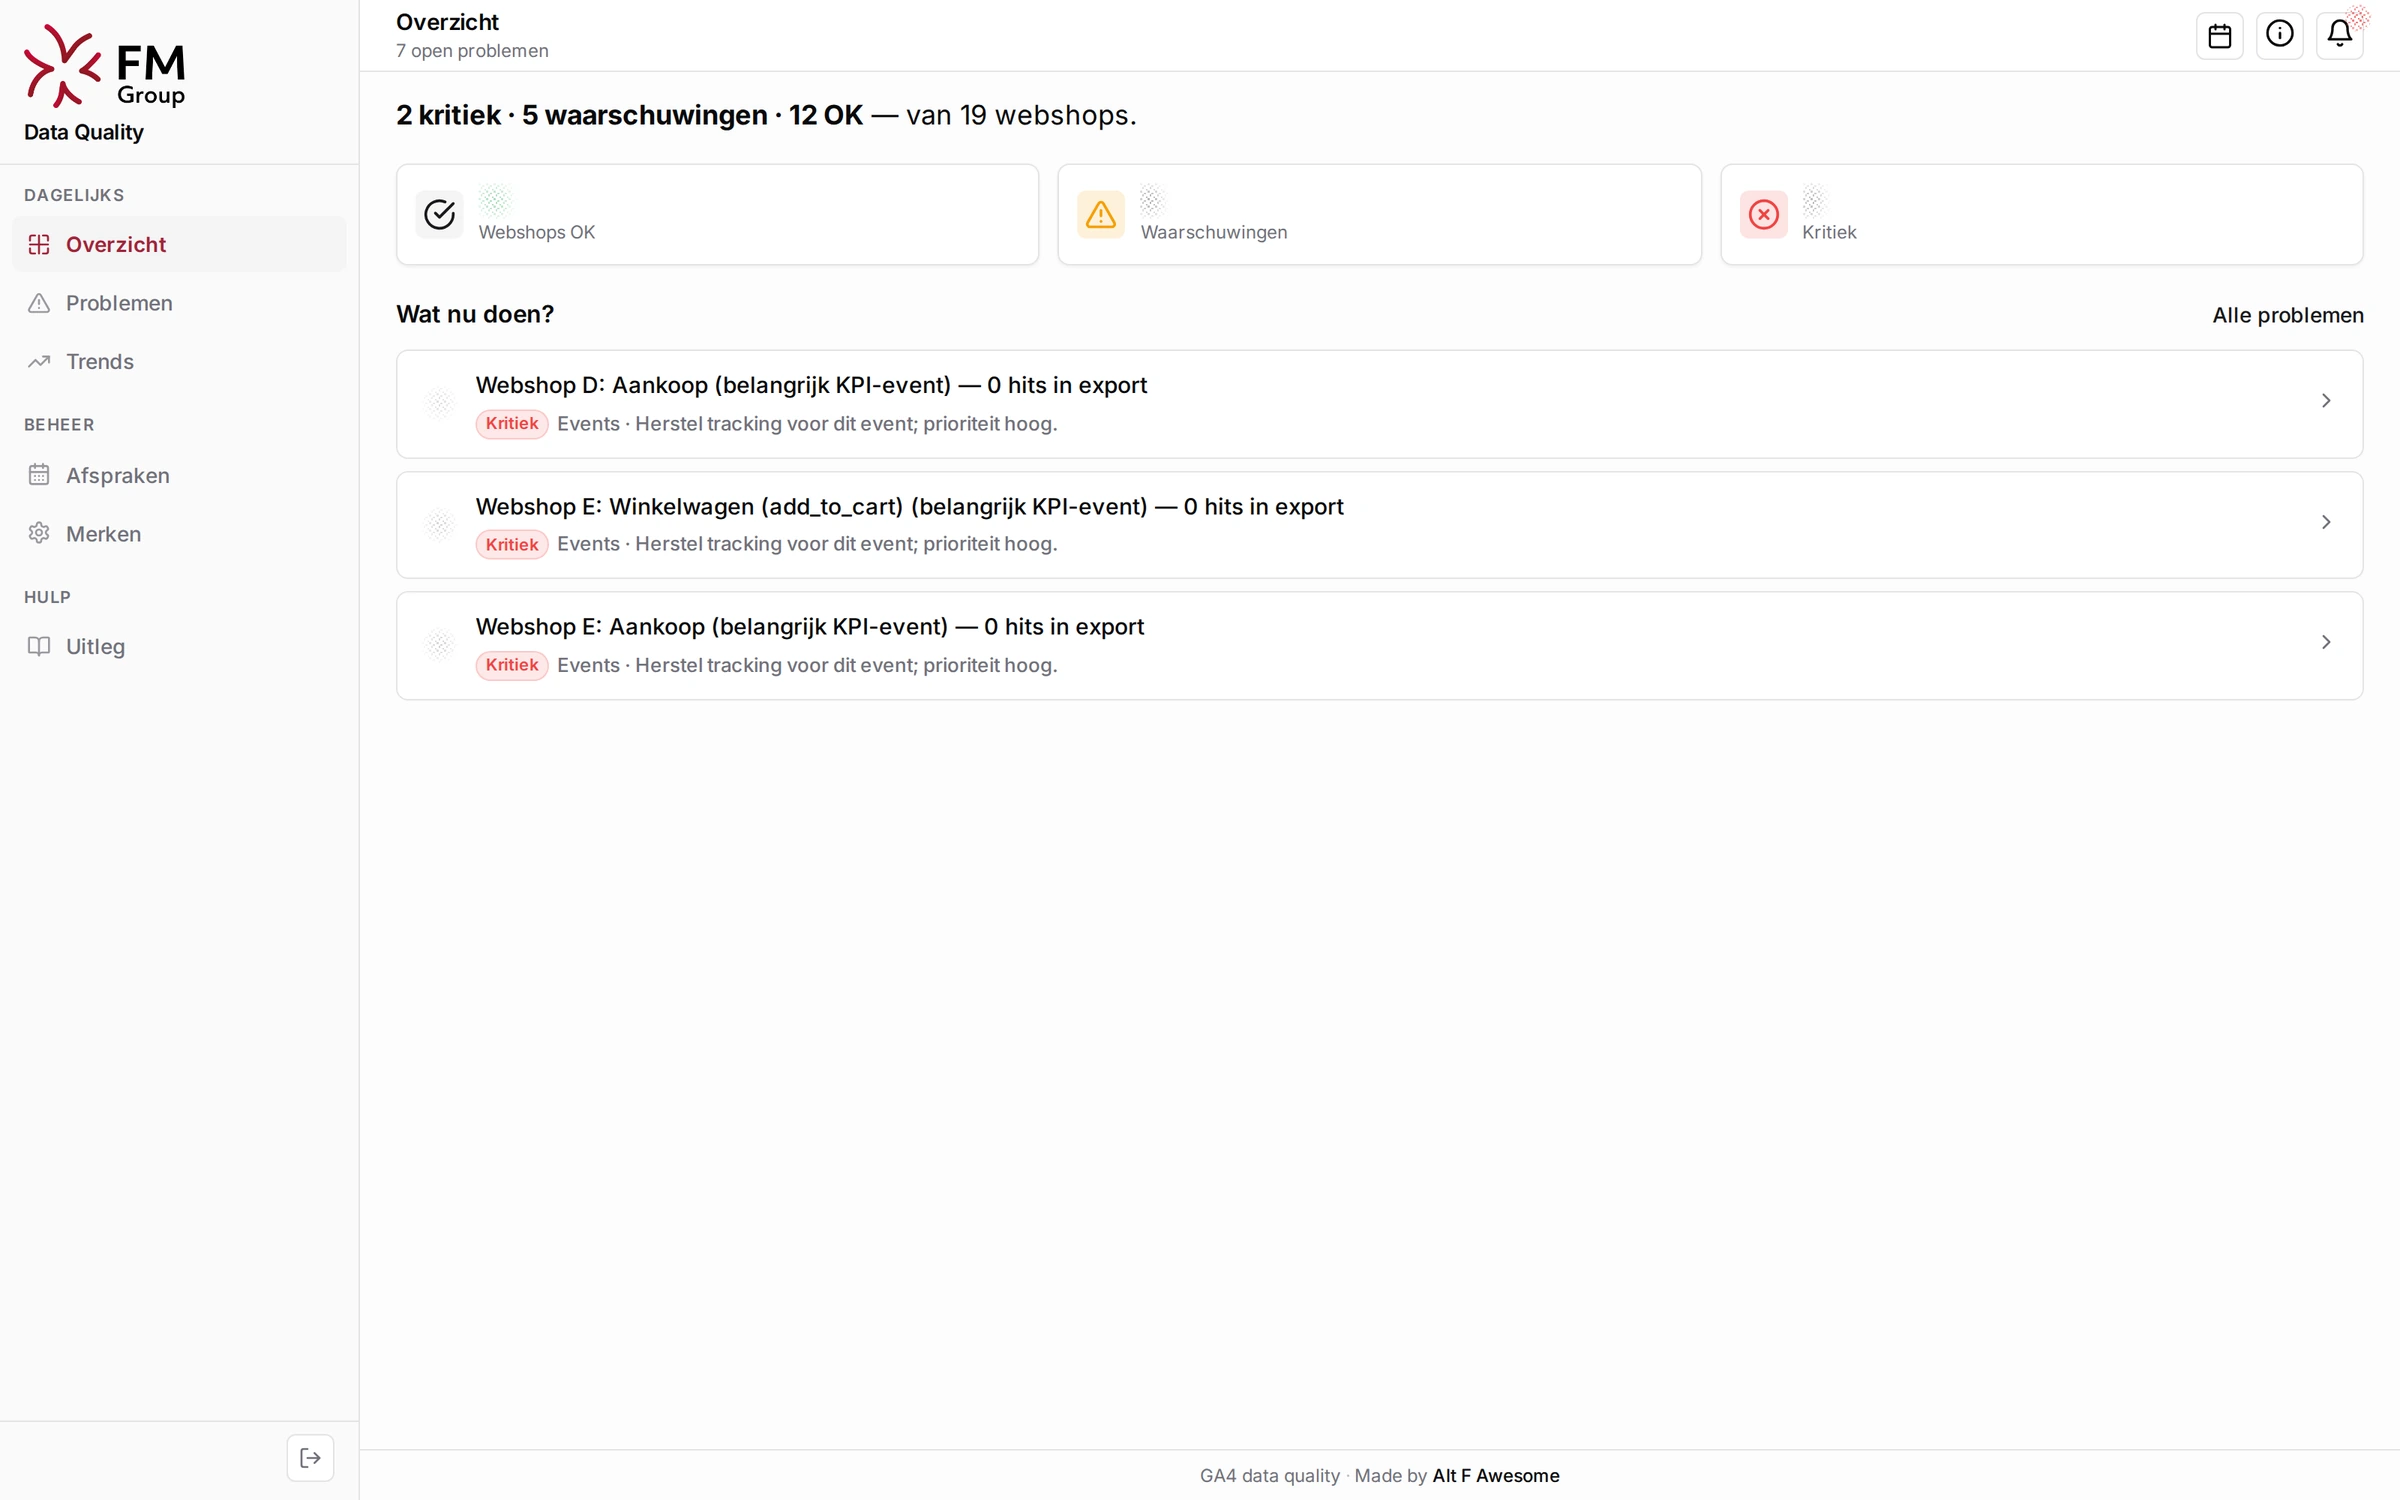2400x1500 pixels.
Task: Open the Webshops OK card
Action: (x=717, y=214)
